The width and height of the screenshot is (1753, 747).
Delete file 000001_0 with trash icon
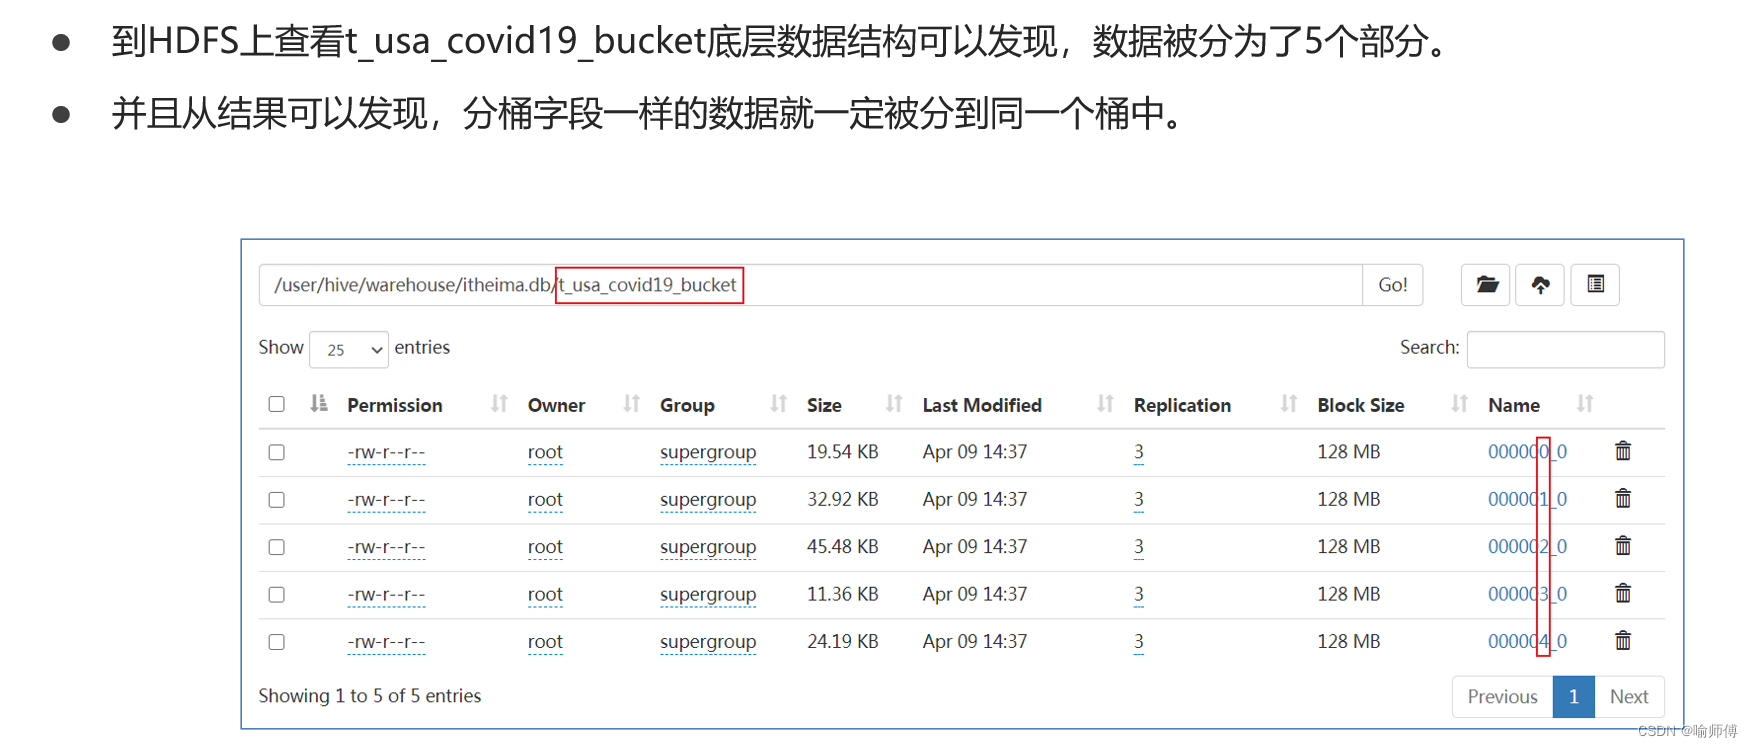[1623, 498]
